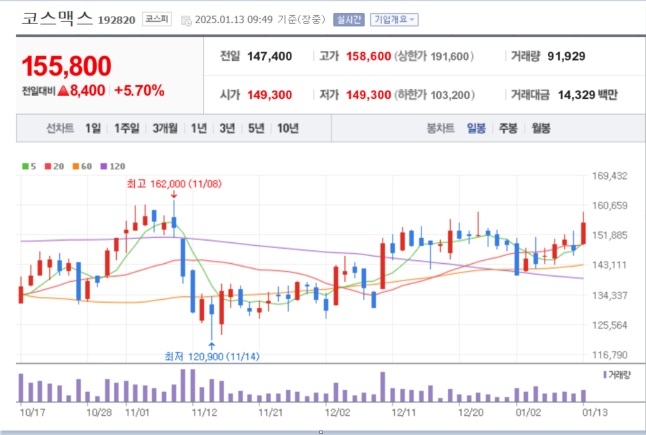Open the 기업개요 dropdown
The image size is (646, 435).
click(x=395, y=19)
